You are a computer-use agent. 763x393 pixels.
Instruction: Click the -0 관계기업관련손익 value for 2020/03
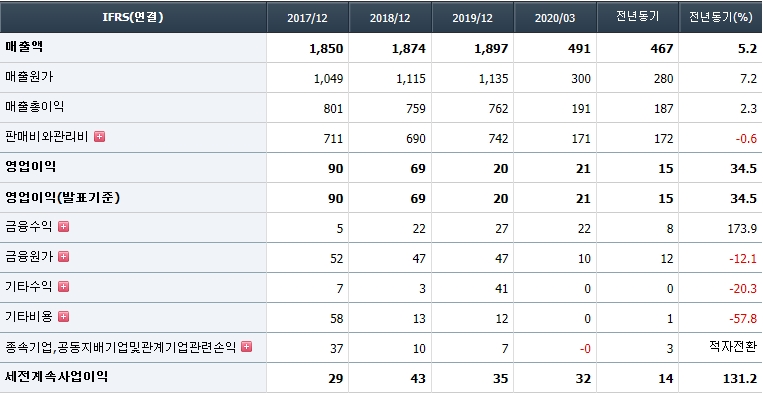[584, 349]
